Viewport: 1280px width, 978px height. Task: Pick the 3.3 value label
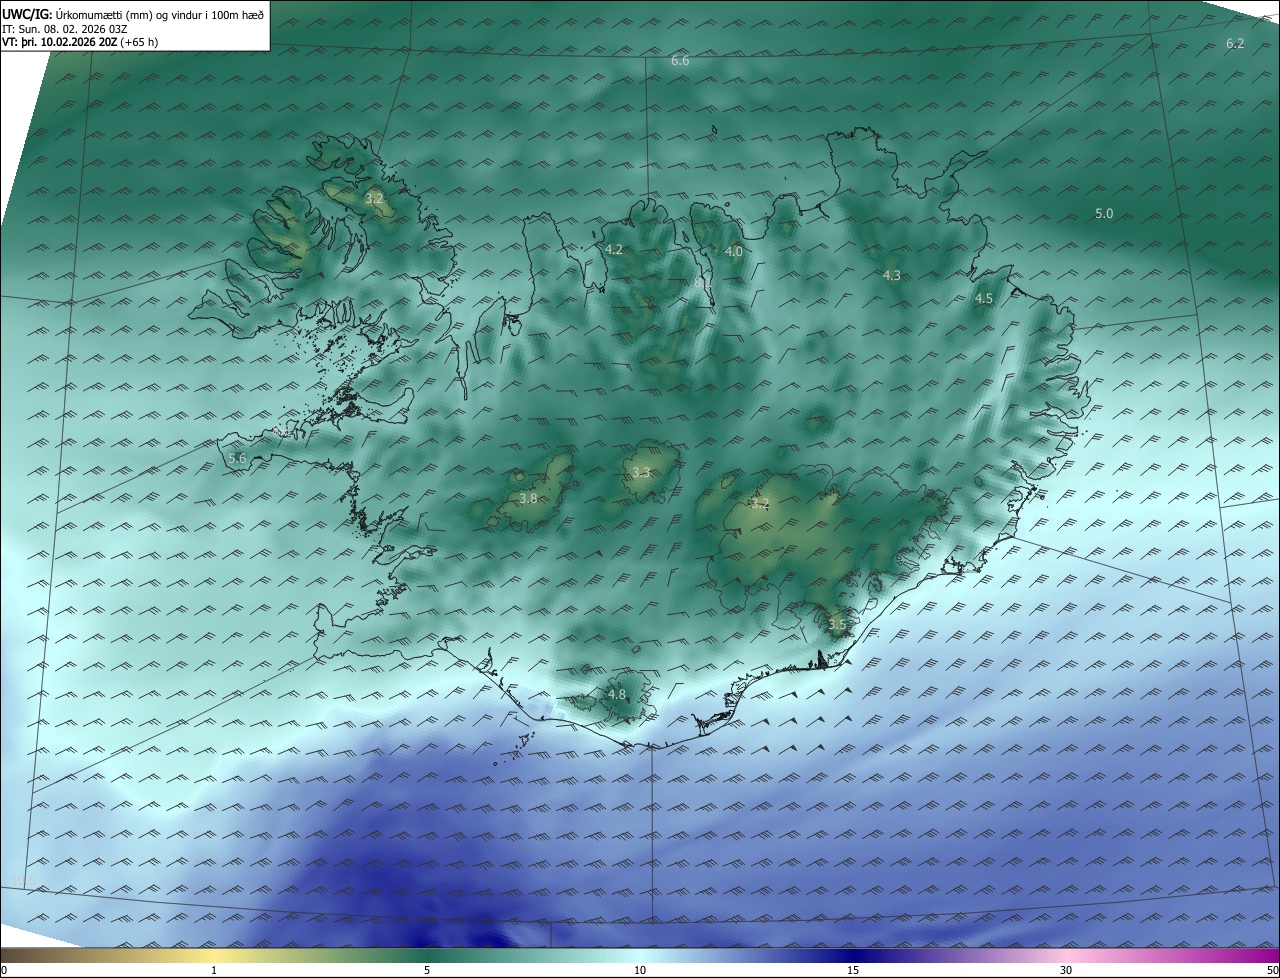pyautogui.click(x=641, y=473)
